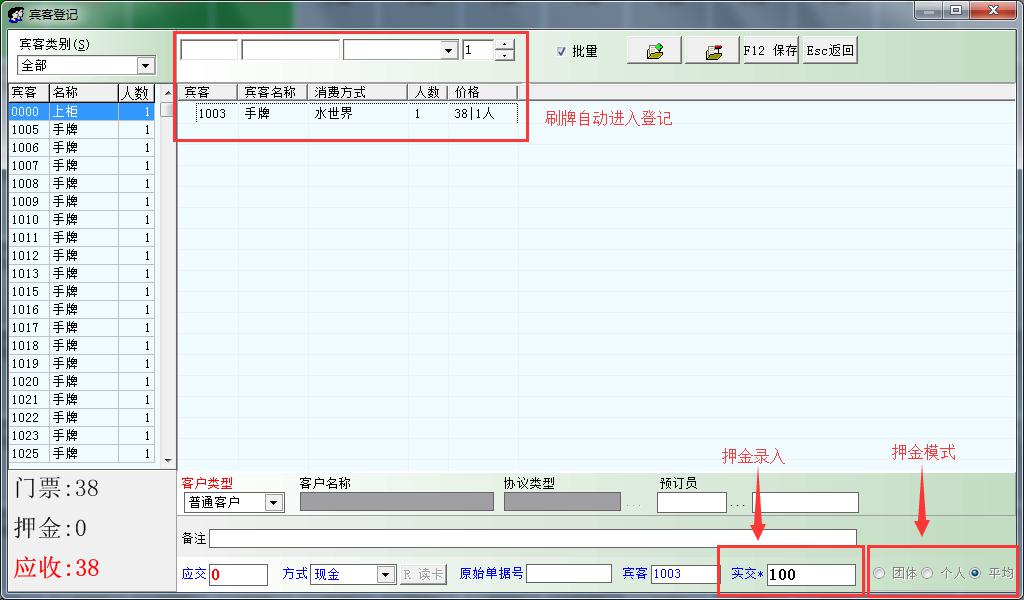Click the guest name input at top

click(x=291, y=50)
